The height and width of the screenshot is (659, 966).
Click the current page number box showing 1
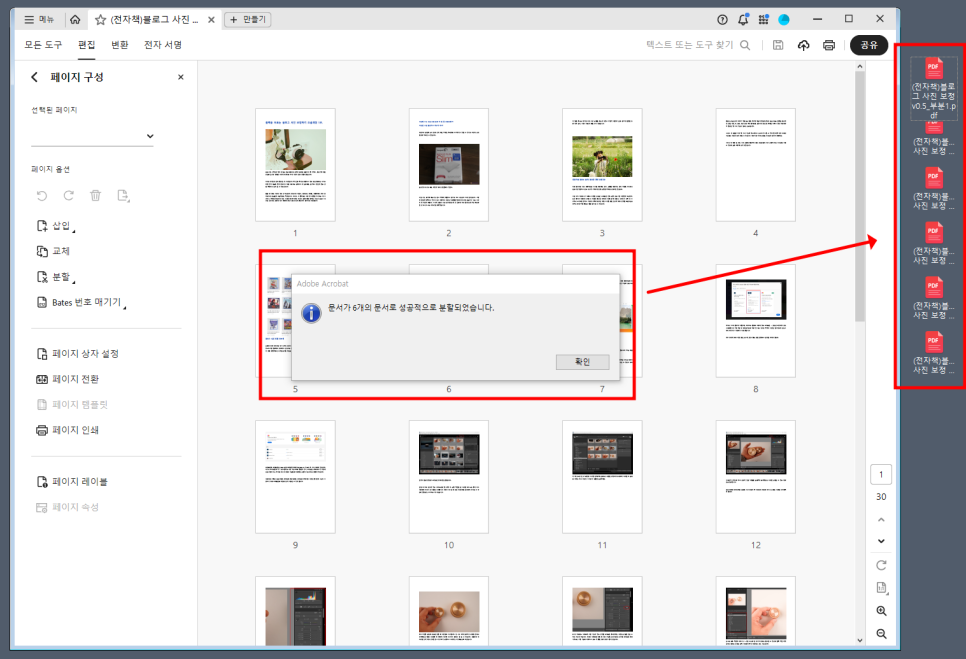click(x=881, y=474)
